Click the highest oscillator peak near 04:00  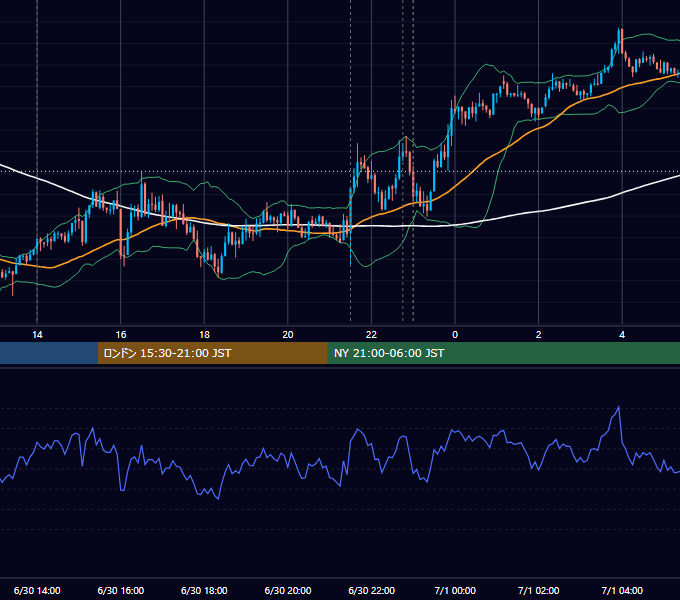click(x=618, y=407)
